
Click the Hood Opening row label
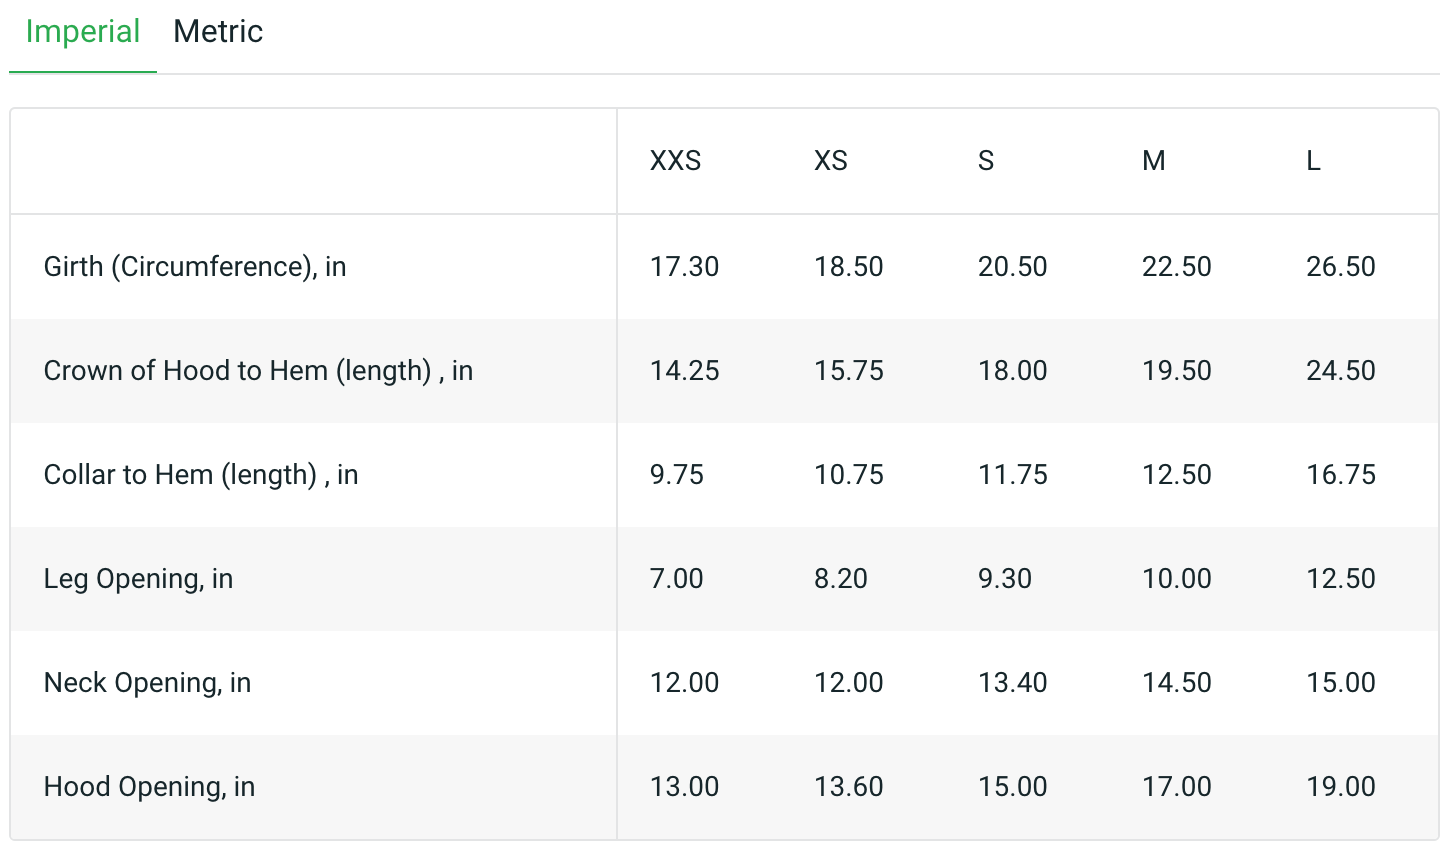point(149,787)
